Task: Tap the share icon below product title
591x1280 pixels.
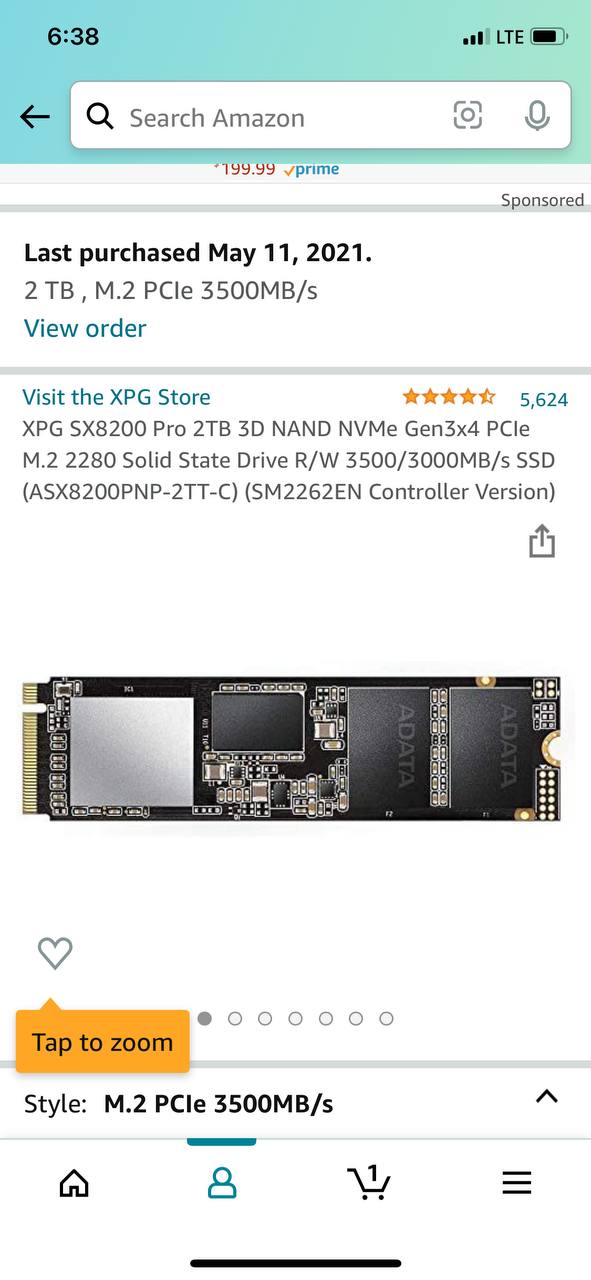Action: point(541,540)
